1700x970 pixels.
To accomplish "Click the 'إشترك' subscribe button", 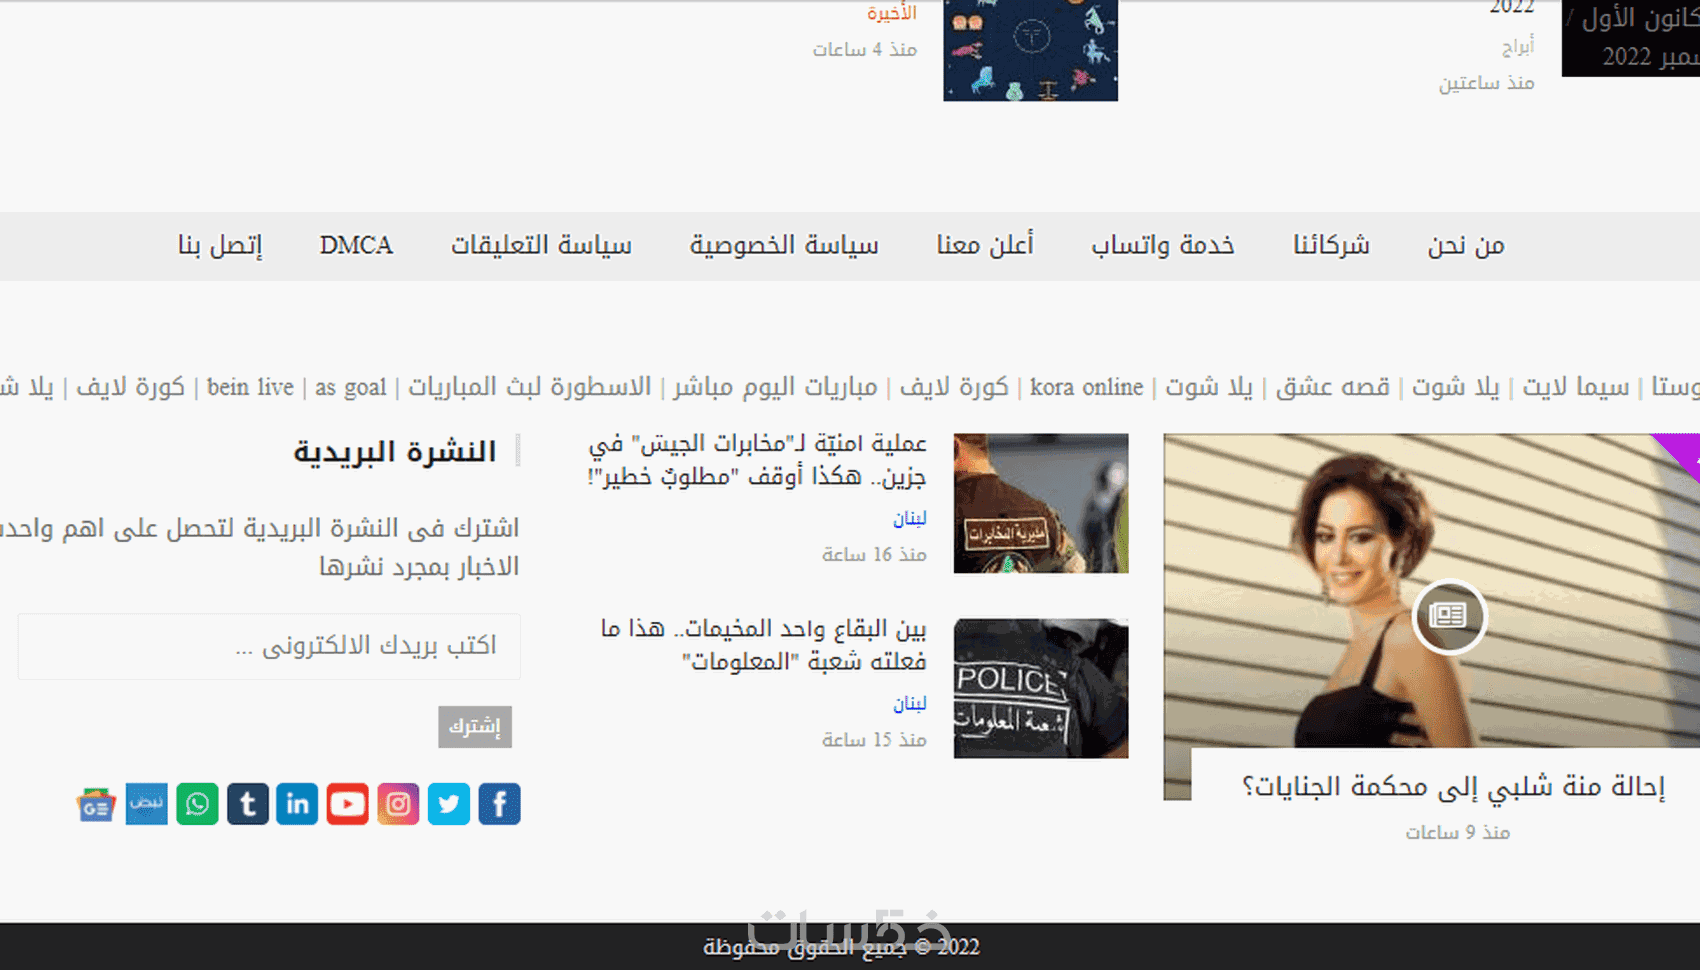I will coord(475,727).
